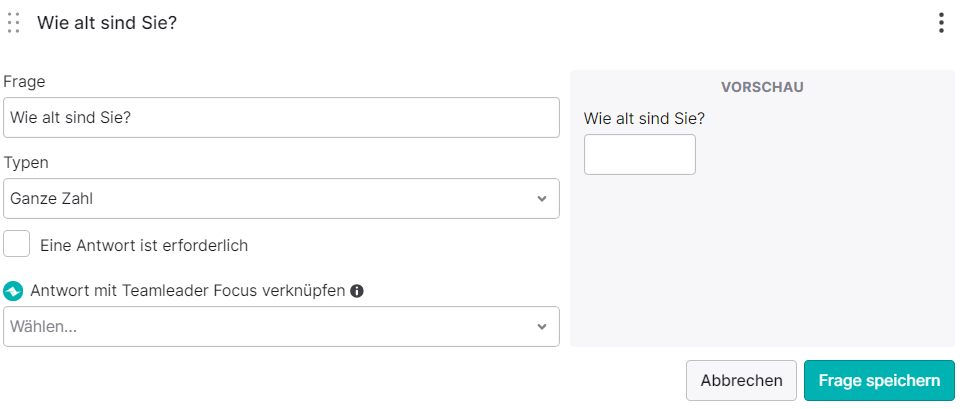Click the chevron arrow in Typen field
Image resolution: width=962 pixels, height=409 pixels.
tap(542, 199)
